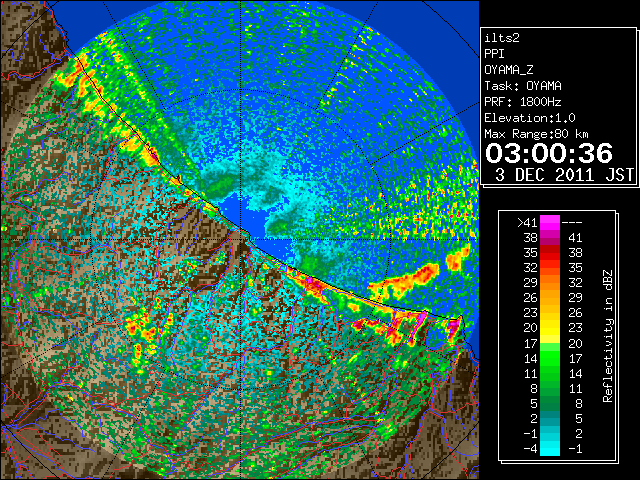The width and height of the screenshot is (640, 480).
Task: Click the yellow 20–23 dBZ legend band
Action: click(550, 328)
